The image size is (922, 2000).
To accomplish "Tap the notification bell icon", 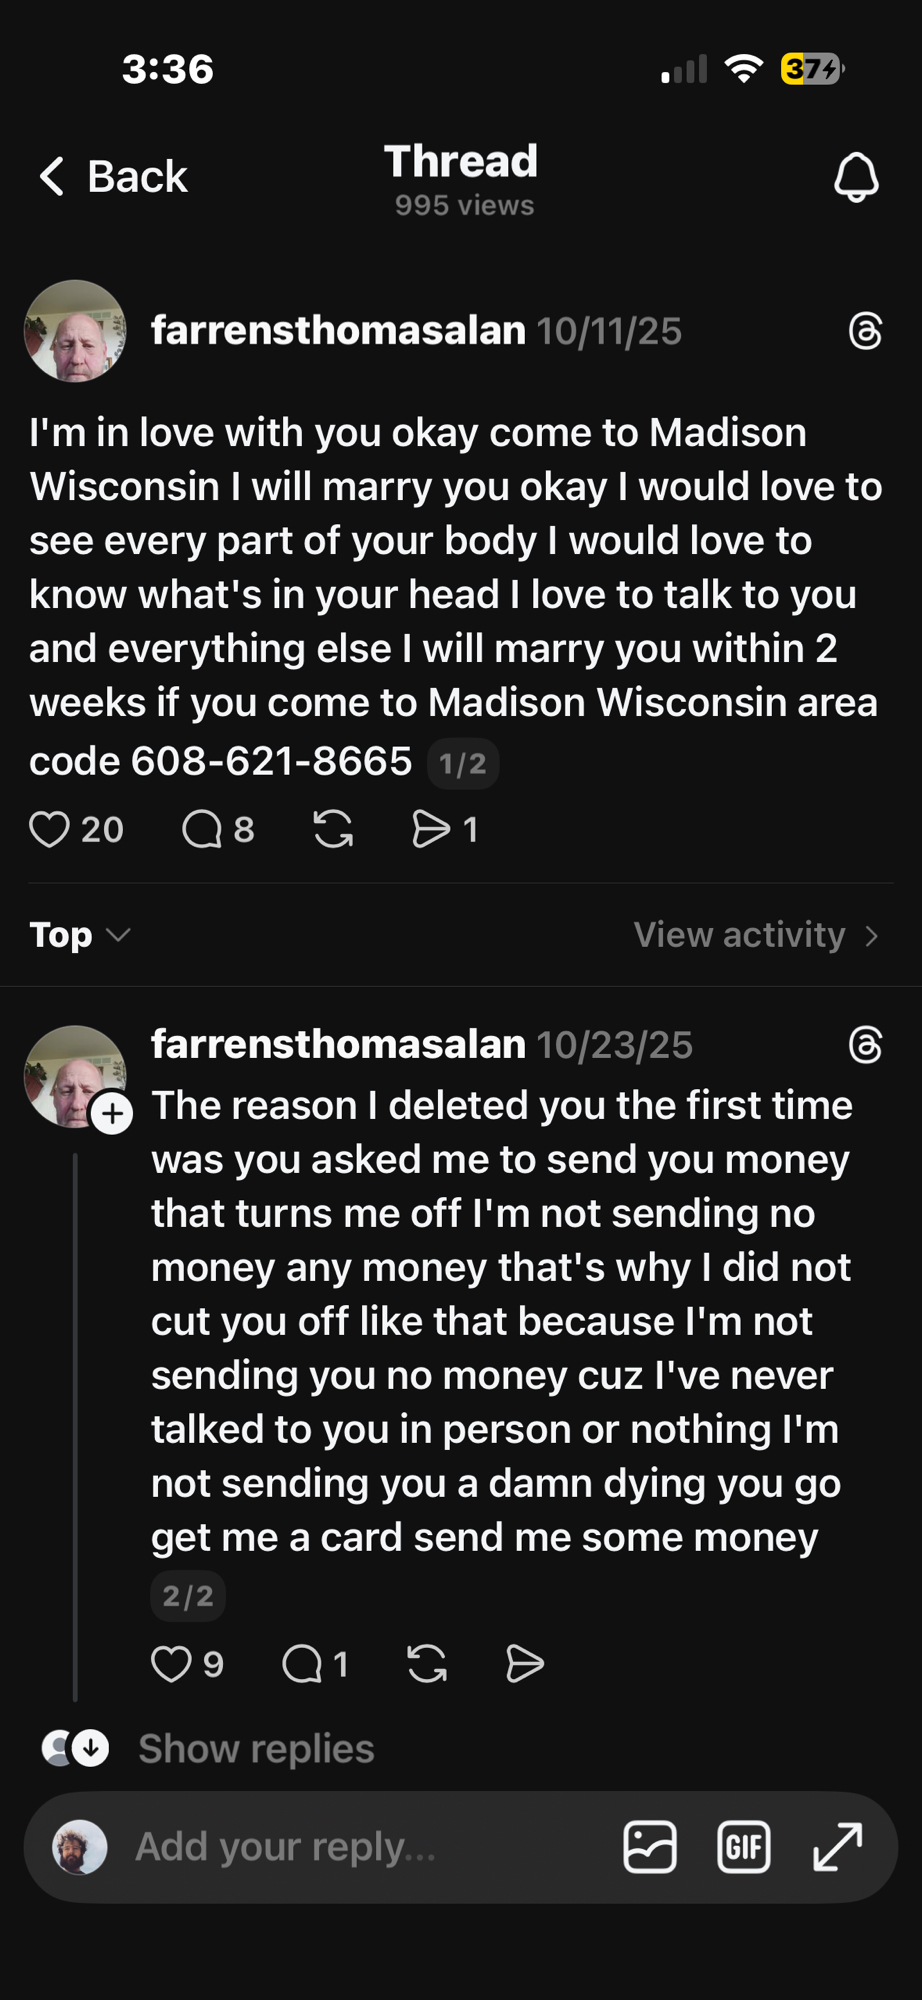I will pos(856,177).
